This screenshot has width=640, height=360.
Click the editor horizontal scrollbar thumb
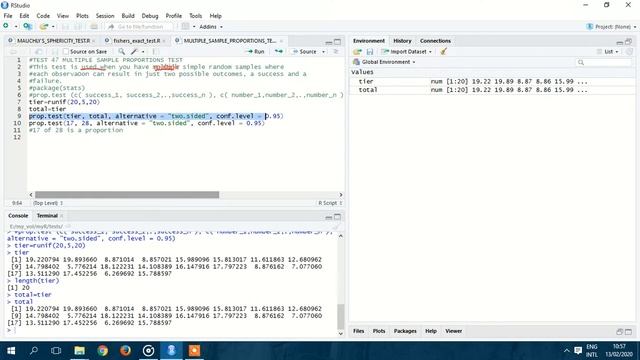coord(127,195)
